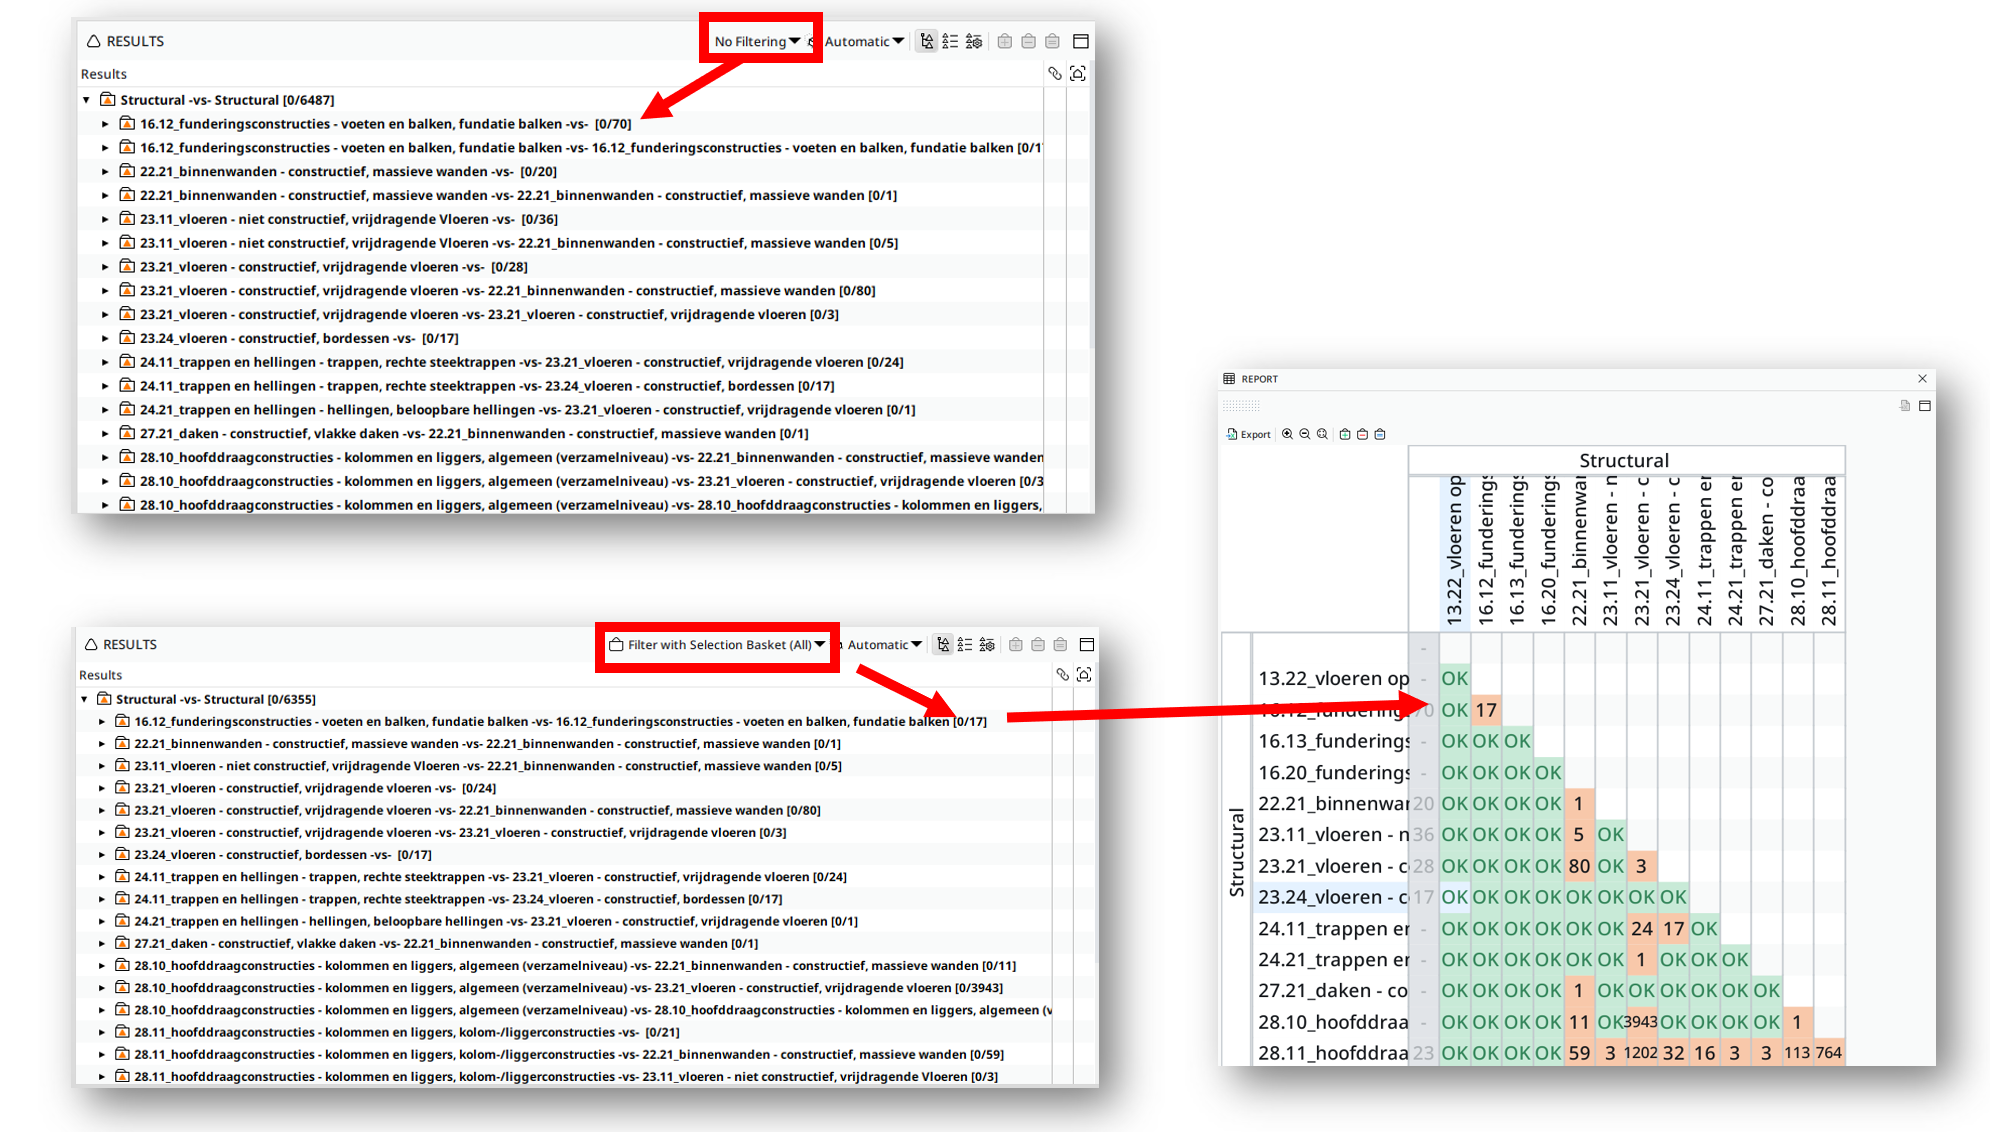The image size is (1990, 1132).
Task: Select row header 27.21_daken in Report matrix
Action: click(1332, 991)
